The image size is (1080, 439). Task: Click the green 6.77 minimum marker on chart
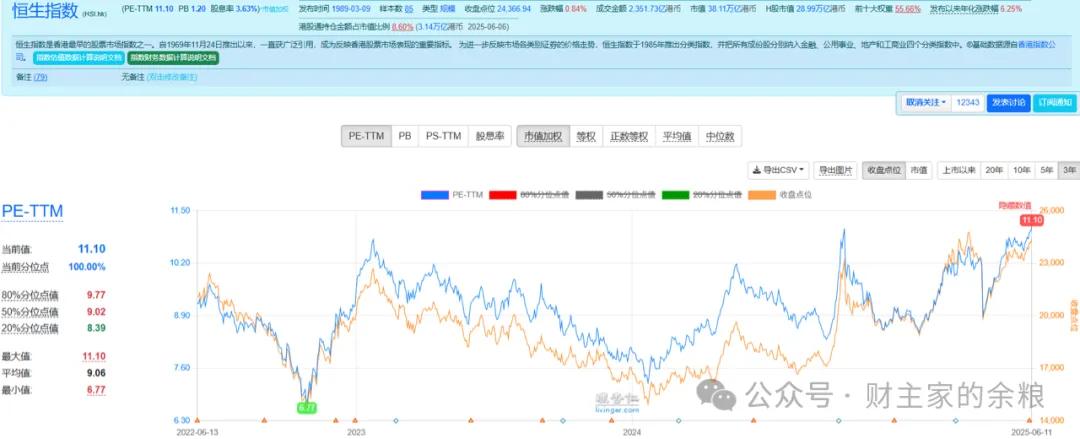tap(307, 408)
